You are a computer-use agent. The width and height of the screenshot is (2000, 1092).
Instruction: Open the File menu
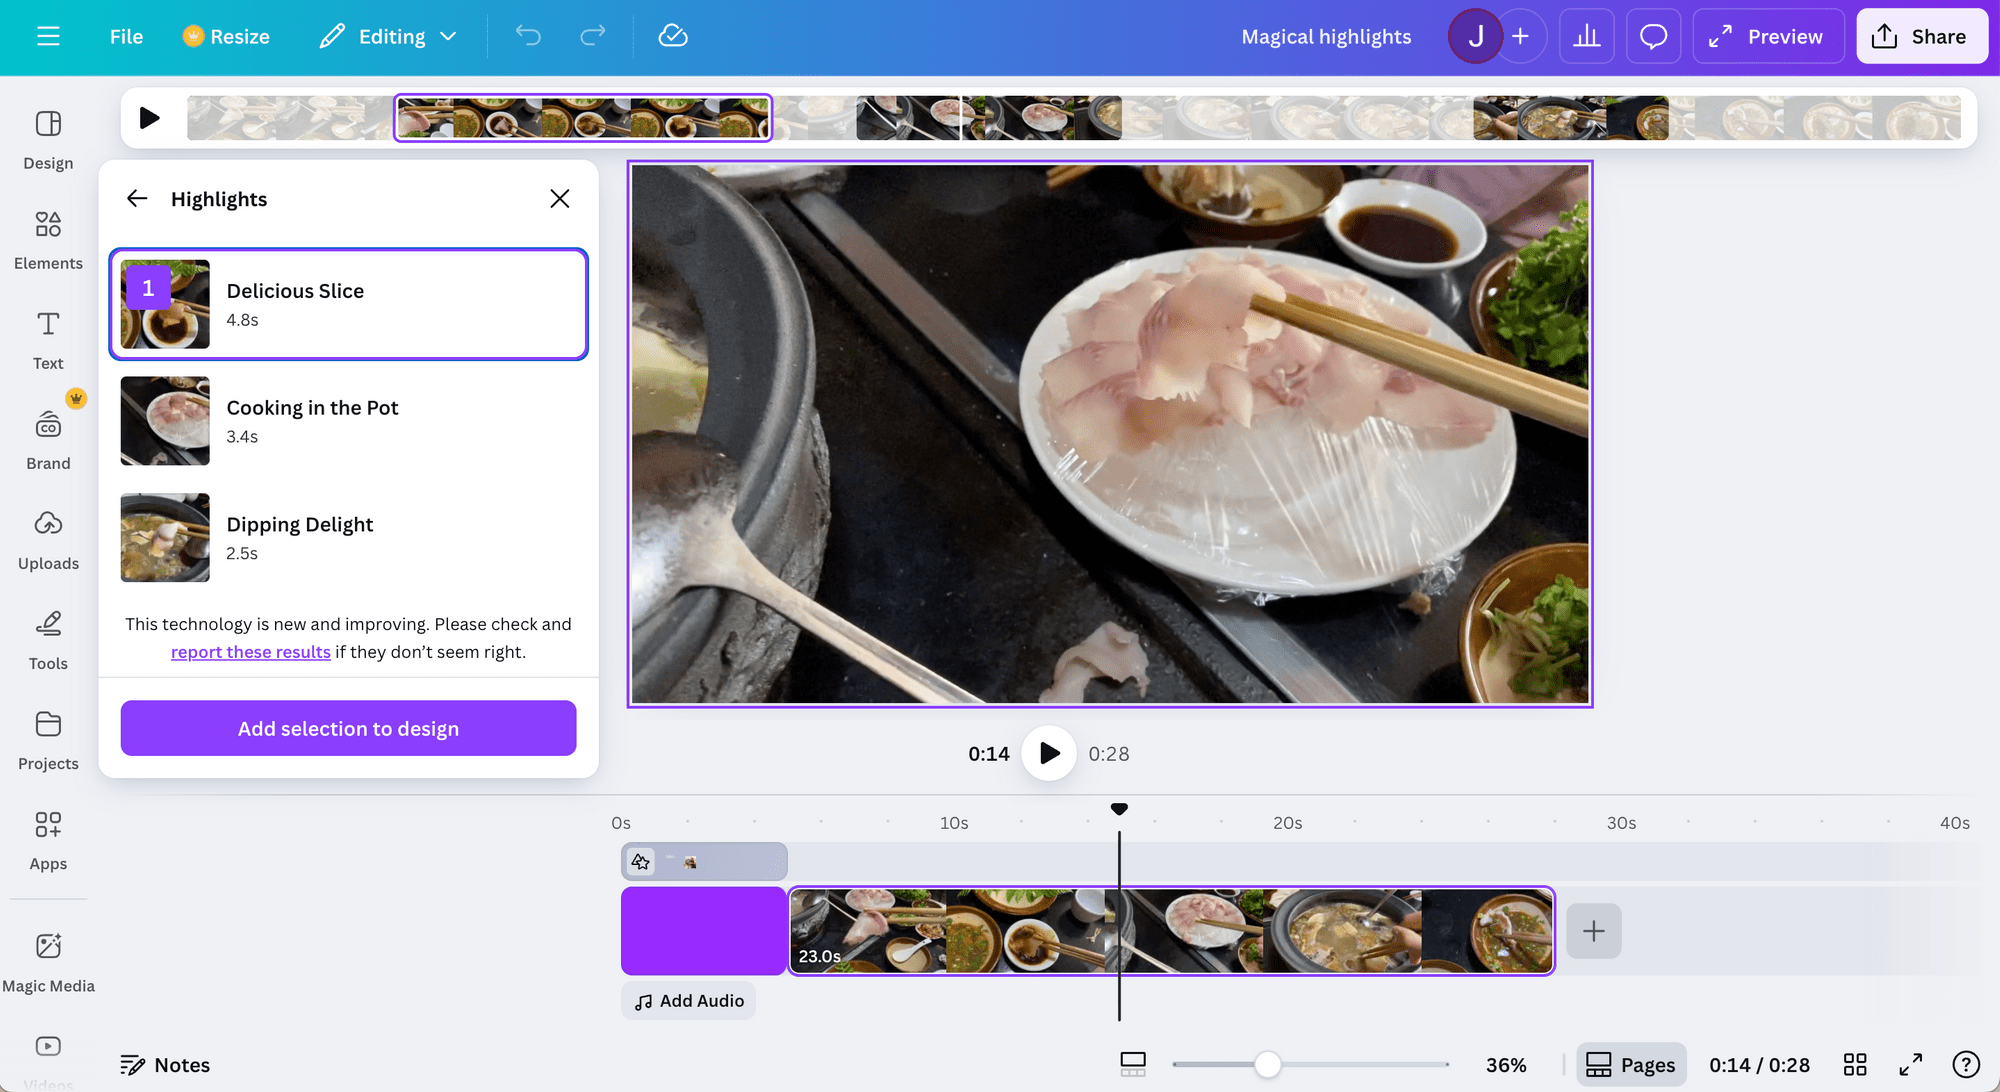click(x=126, y=36)
